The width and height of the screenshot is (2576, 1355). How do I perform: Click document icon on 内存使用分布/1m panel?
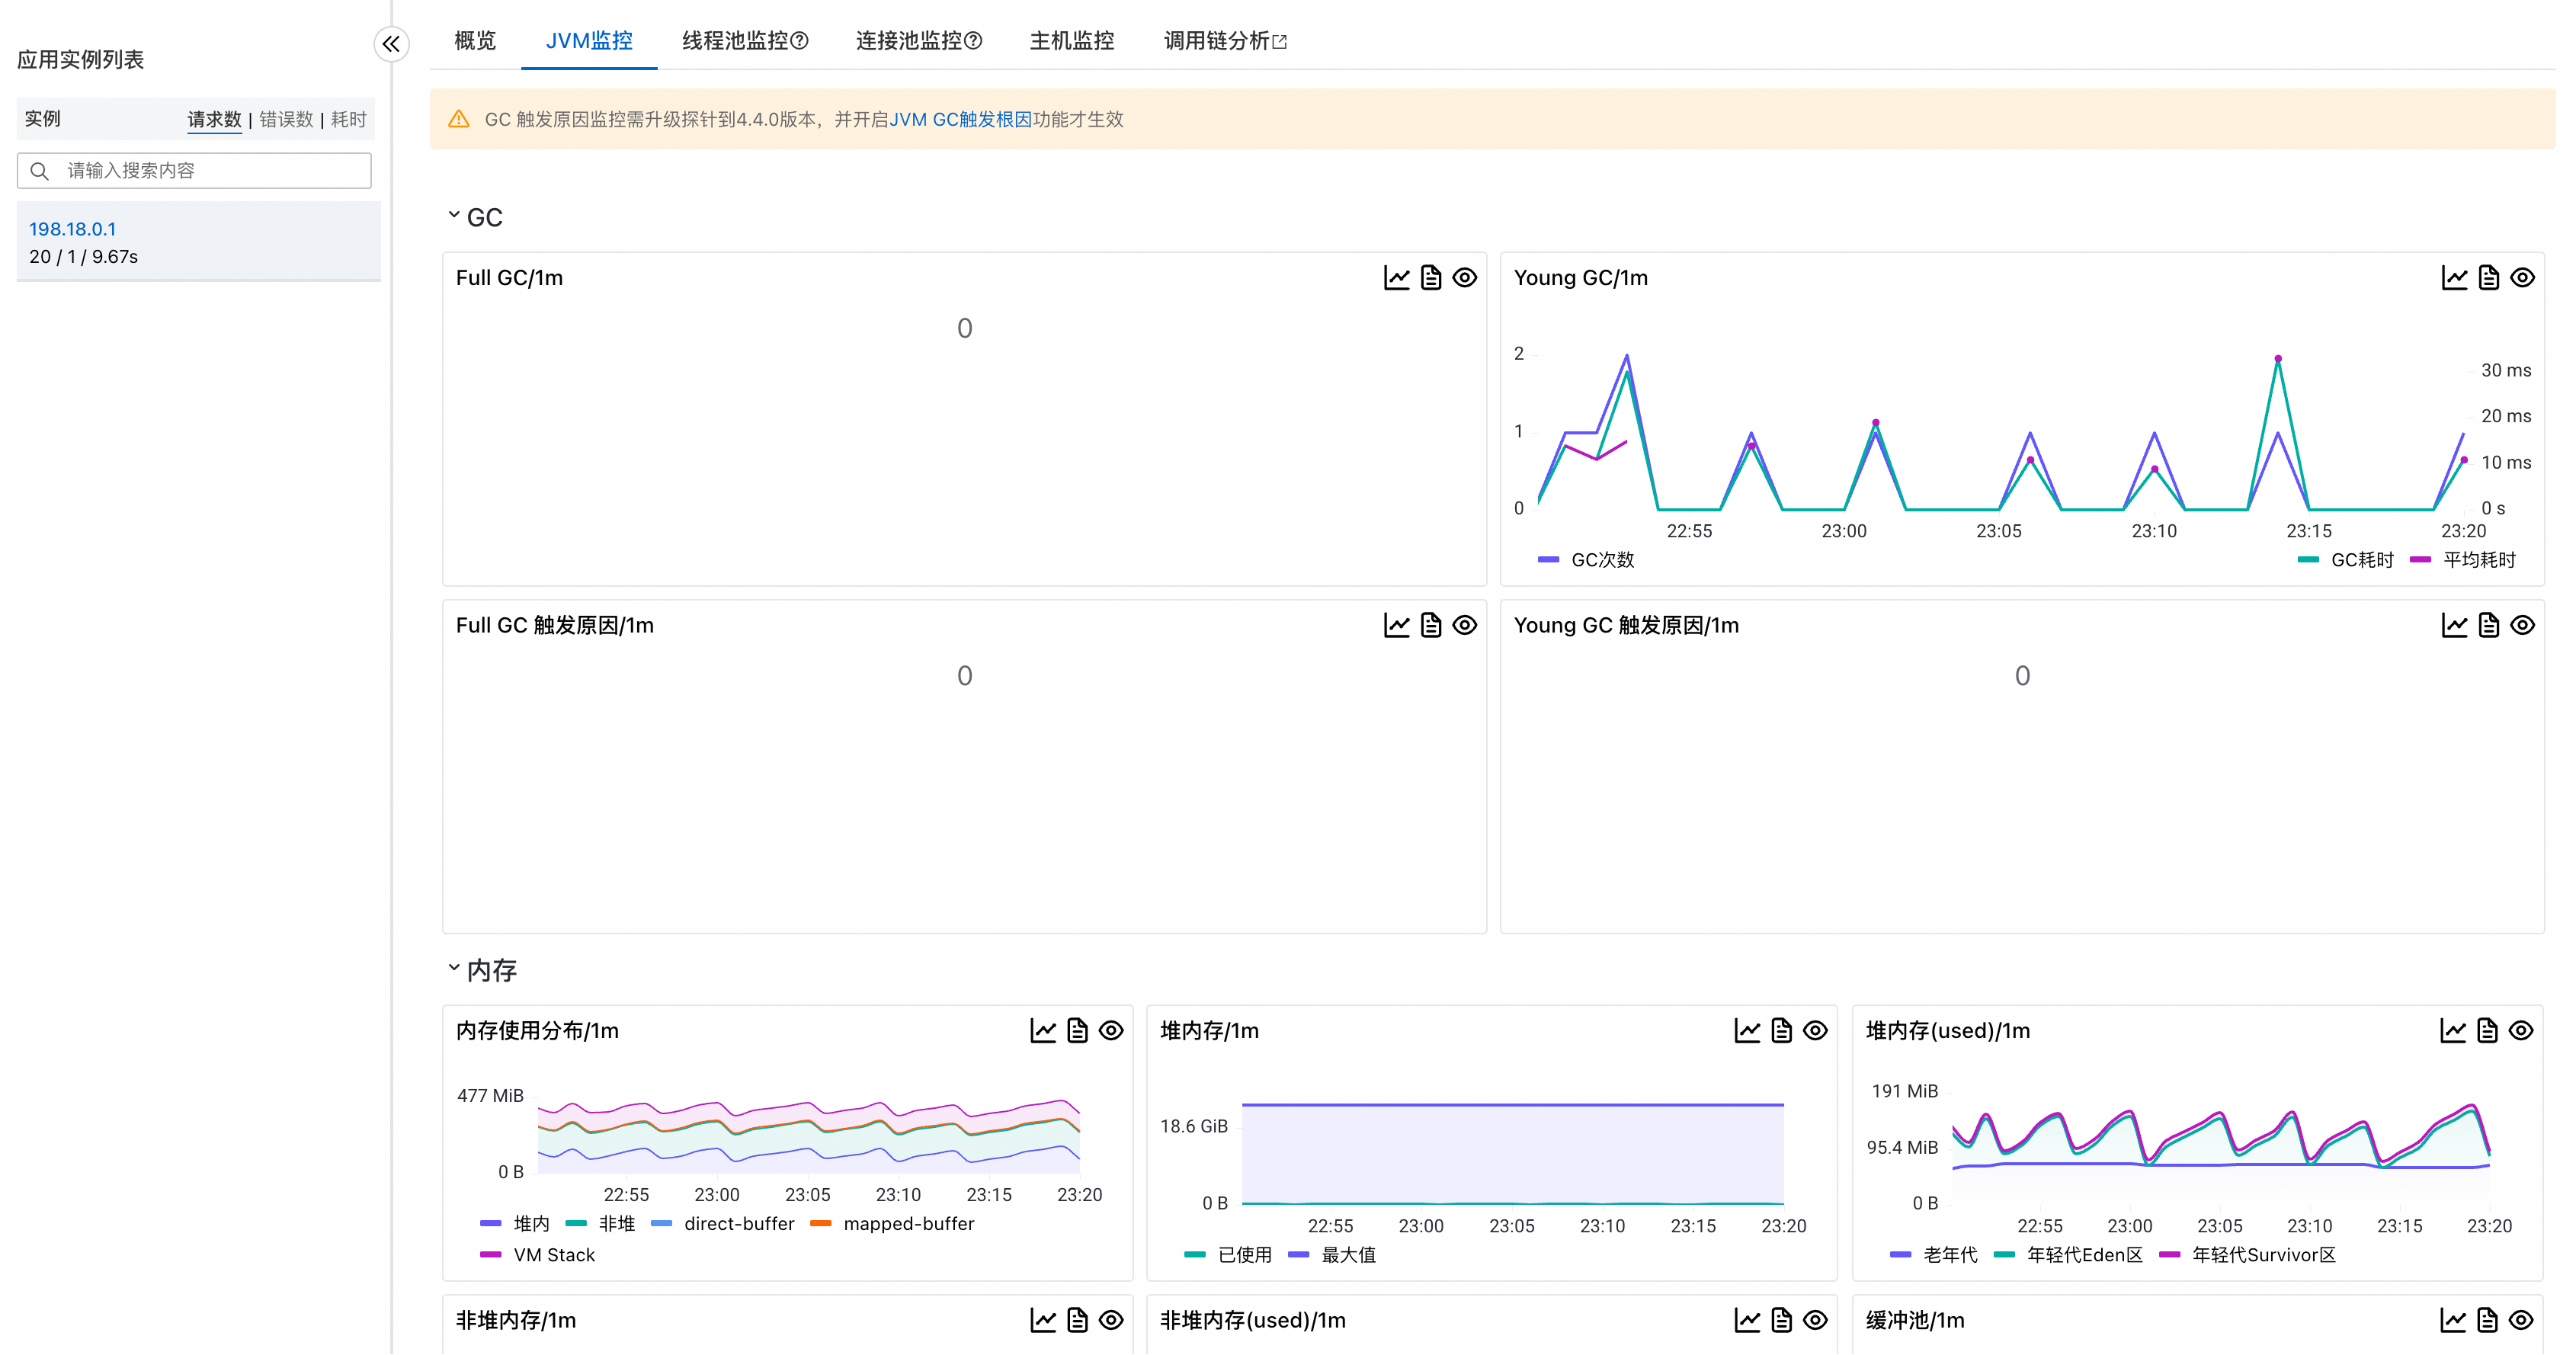click(x=1076, y=1031)
